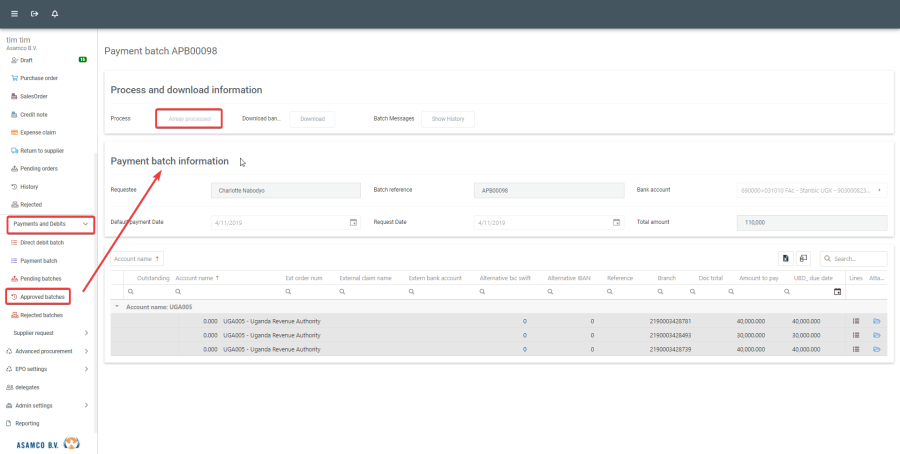Click the logout icon in top bar
900x454 pixels.
click(34, 14)
